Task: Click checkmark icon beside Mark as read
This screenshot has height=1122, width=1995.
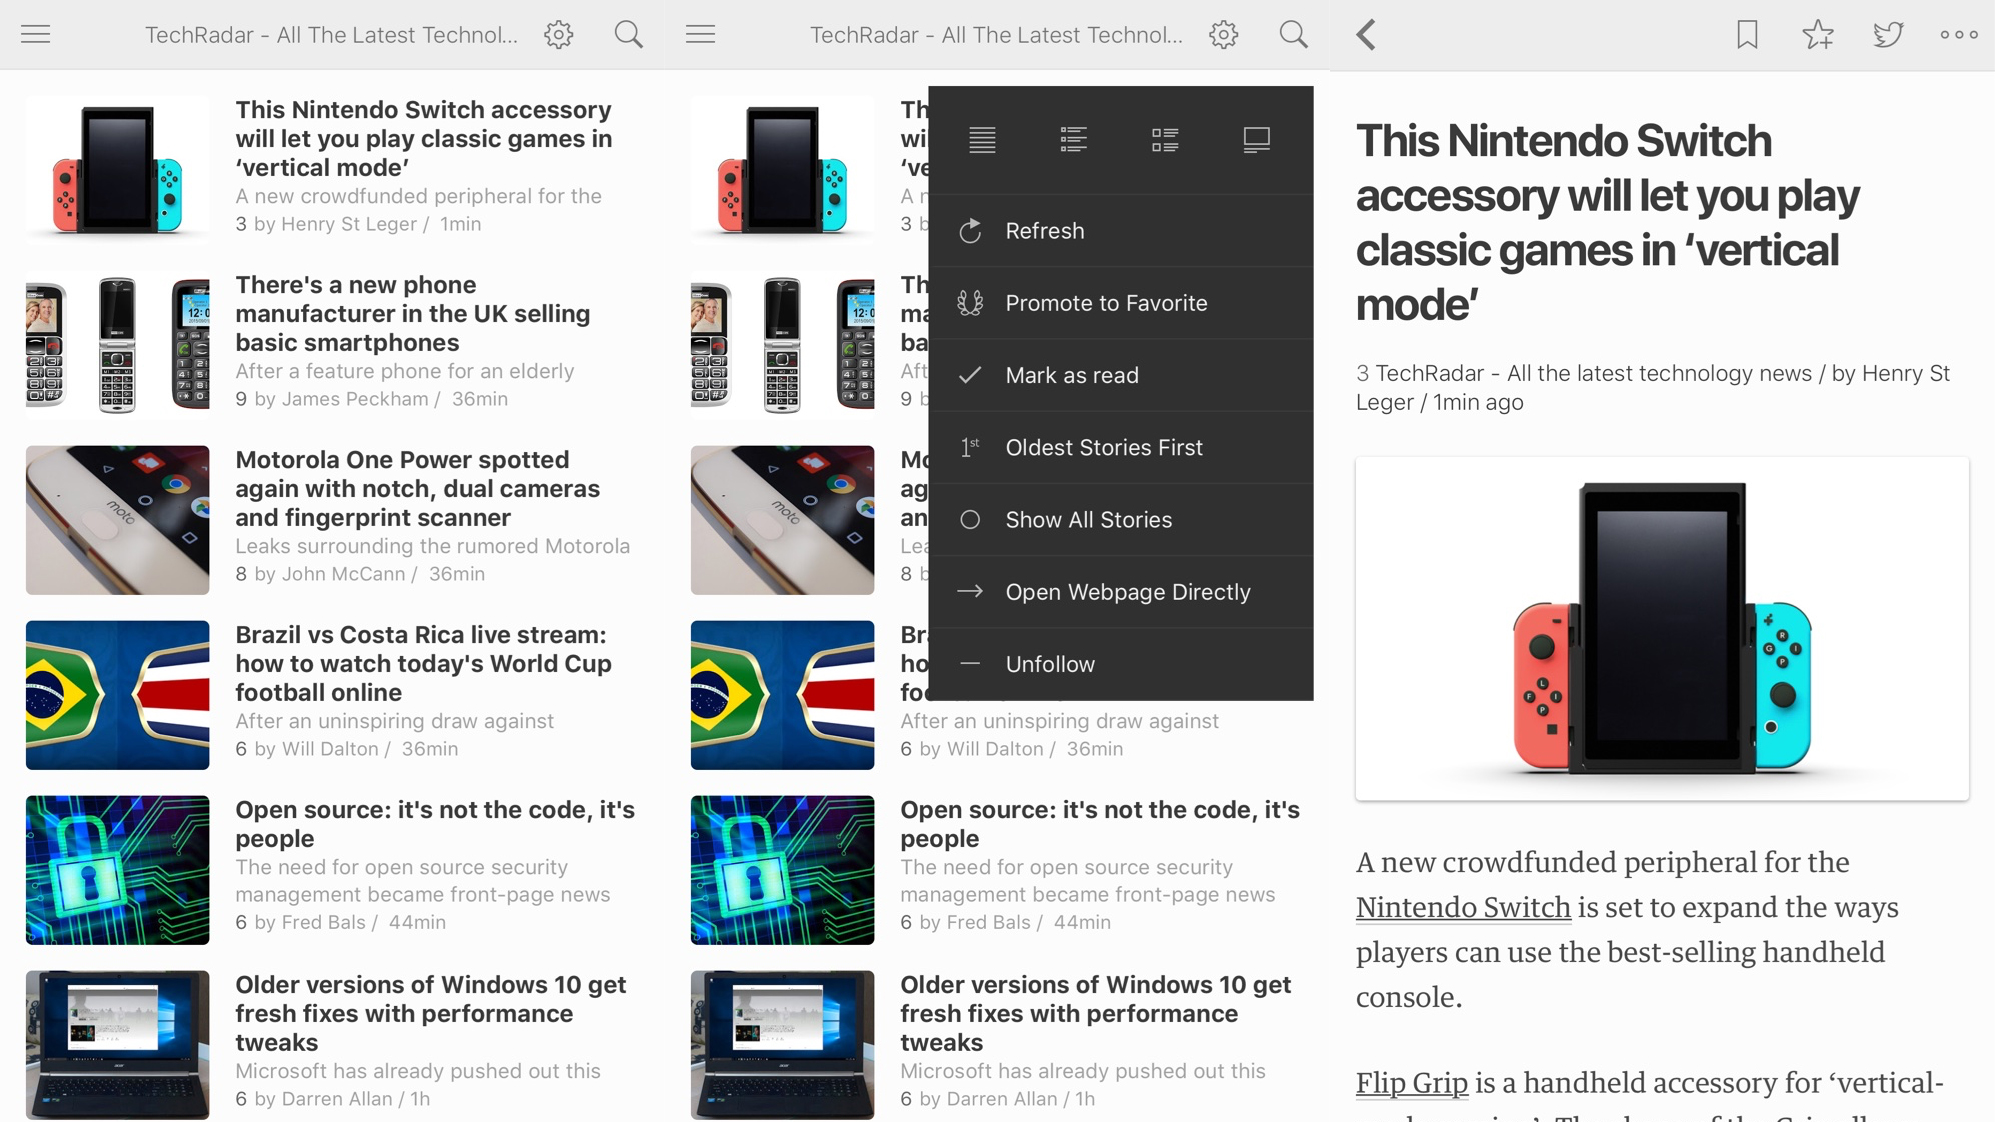Action: (970, 375)
